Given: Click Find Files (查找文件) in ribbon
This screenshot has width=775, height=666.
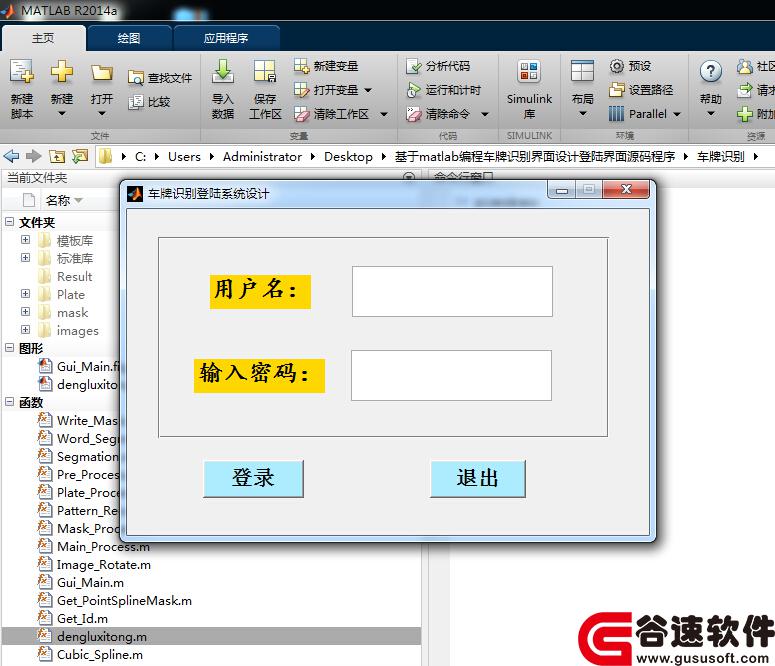Looking at the screenshot, I should tap(160, 78).
